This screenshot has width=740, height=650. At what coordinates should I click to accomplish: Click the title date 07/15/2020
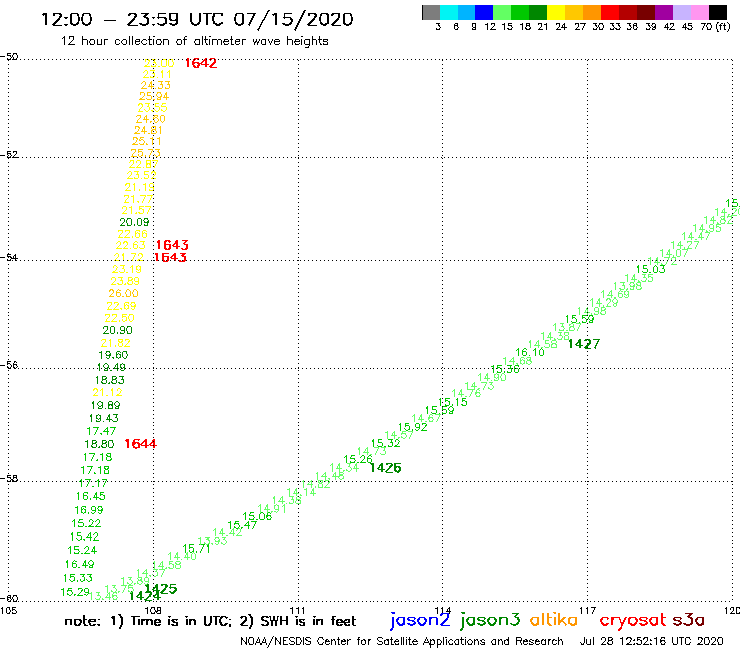[293, 20]
